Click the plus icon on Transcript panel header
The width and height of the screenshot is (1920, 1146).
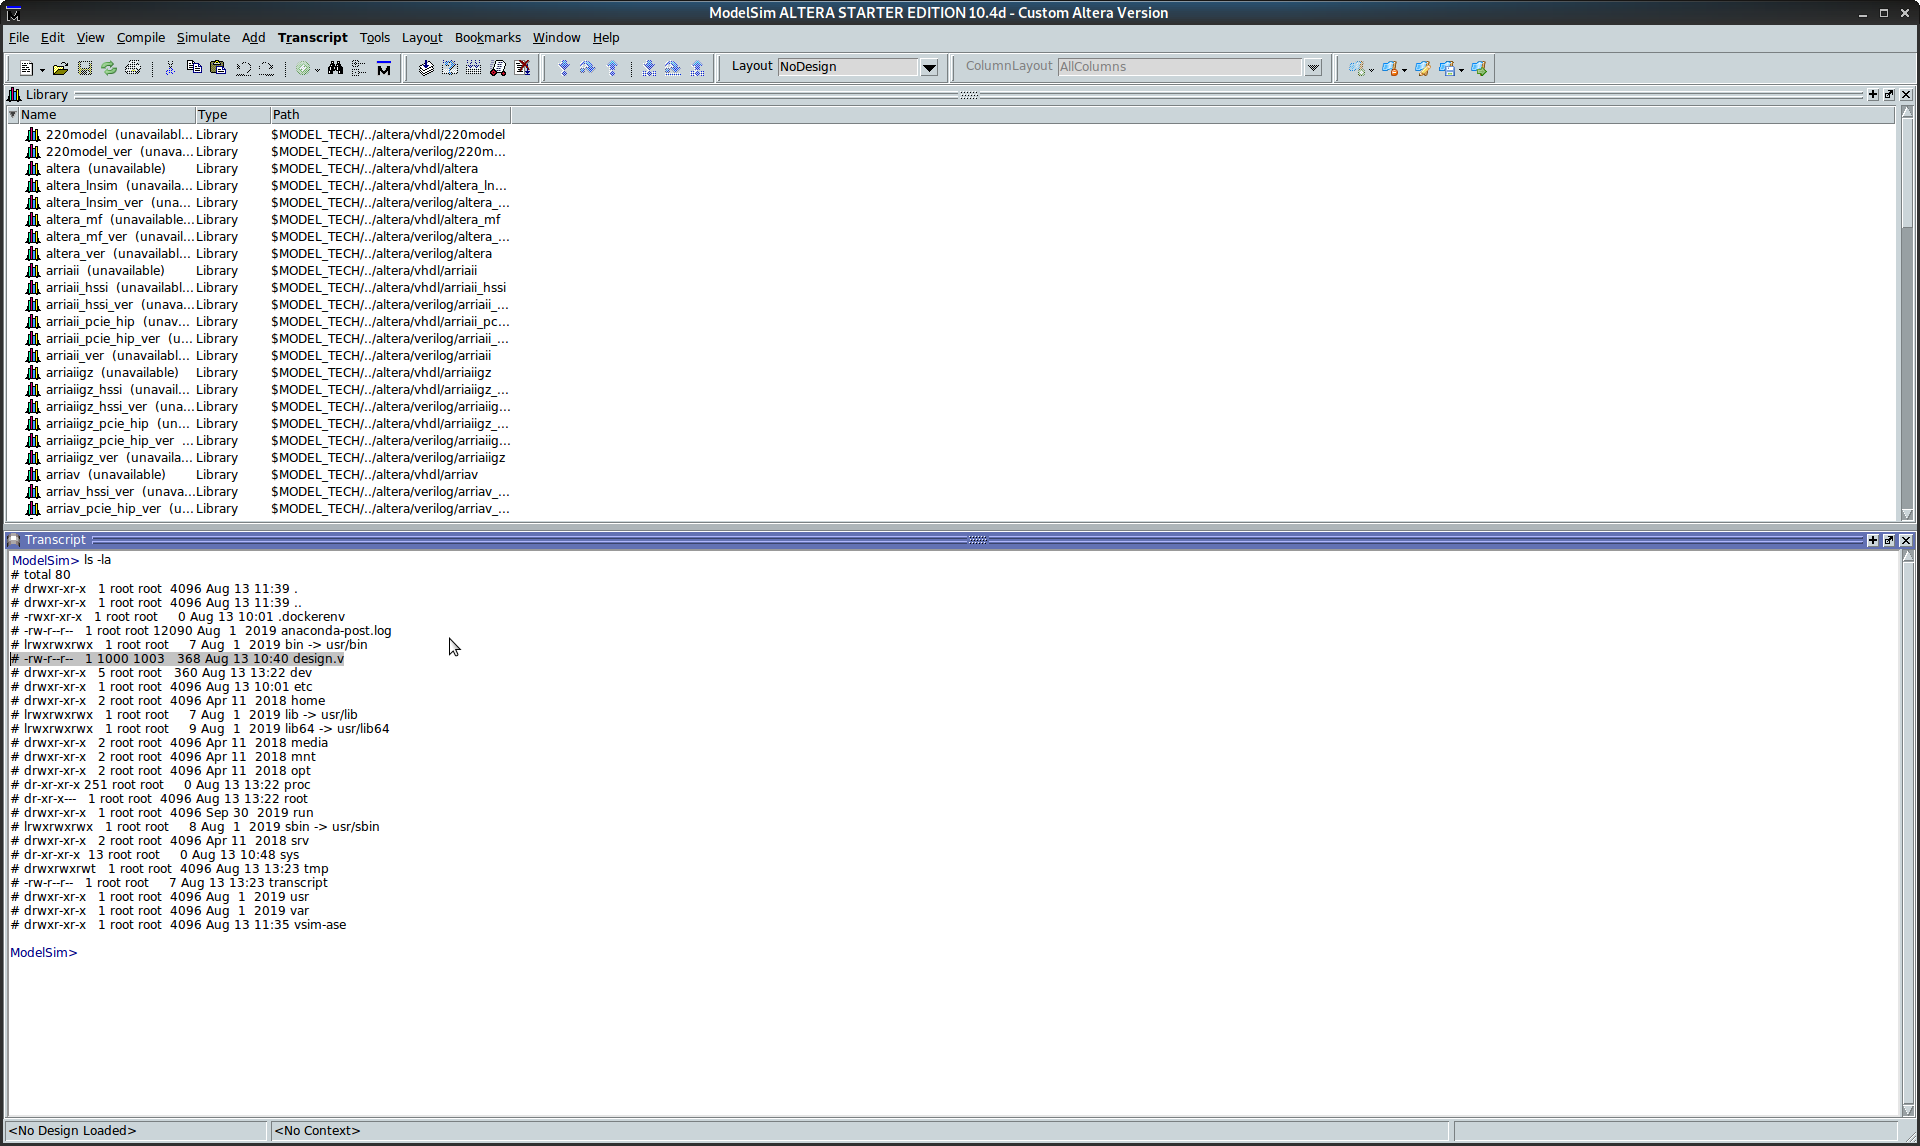point(1873,540)
